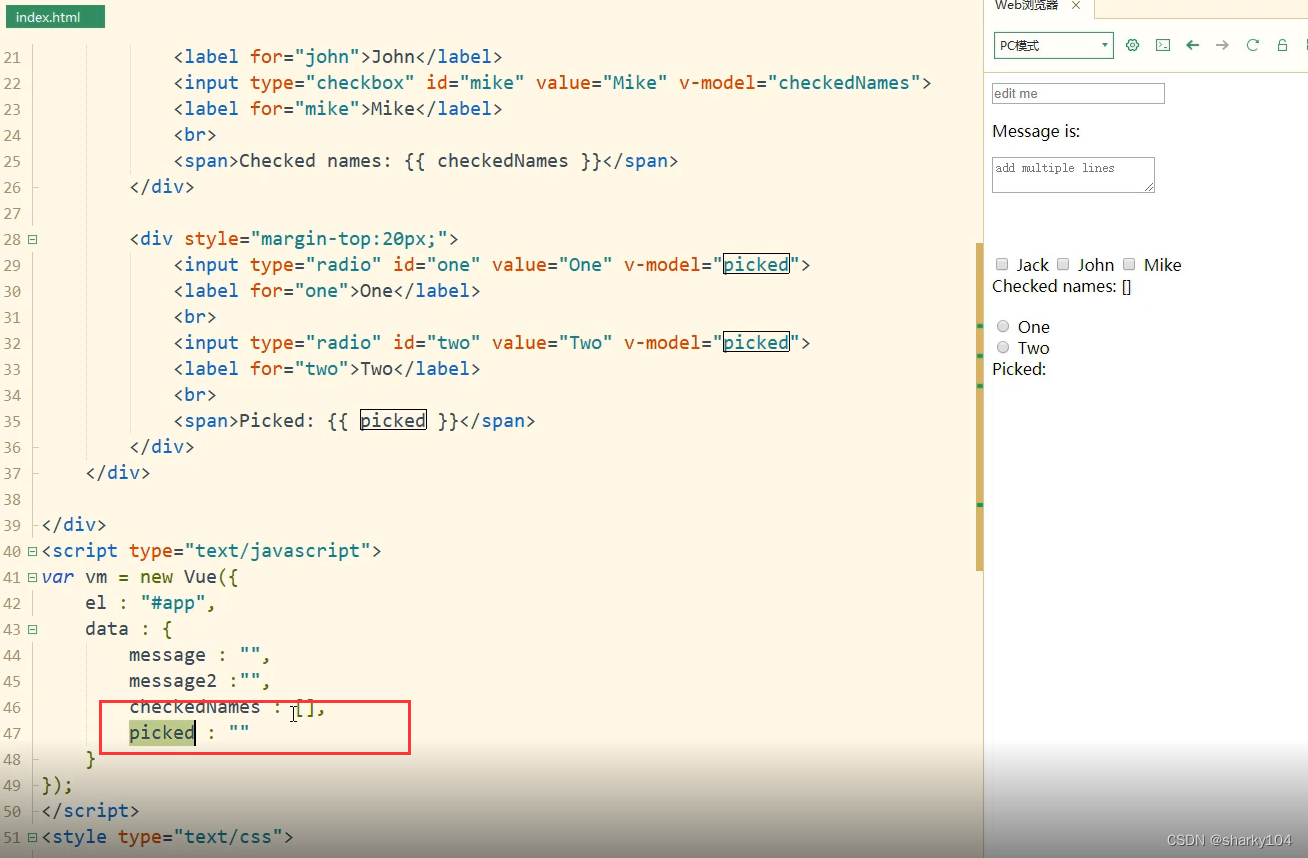Viewport: 1308px width, 858px height.
Task: Open the PC模式 device mode dropdown
Action: [1053, 45]
